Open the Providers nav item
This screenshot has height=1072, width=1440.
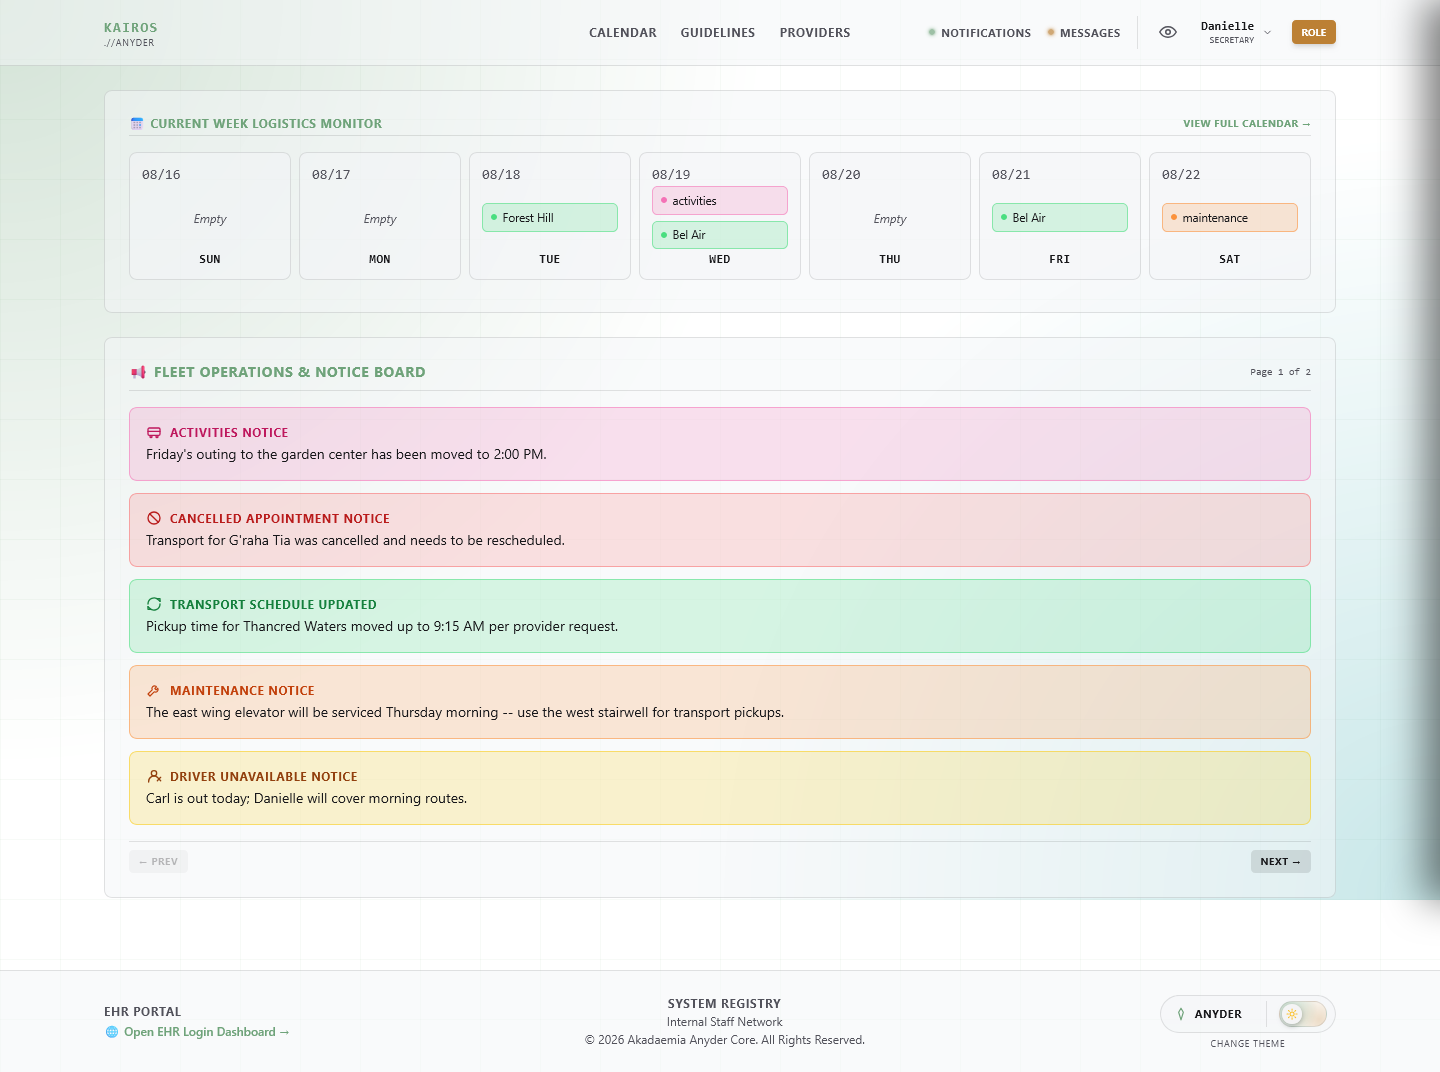(x=815, y=33)
